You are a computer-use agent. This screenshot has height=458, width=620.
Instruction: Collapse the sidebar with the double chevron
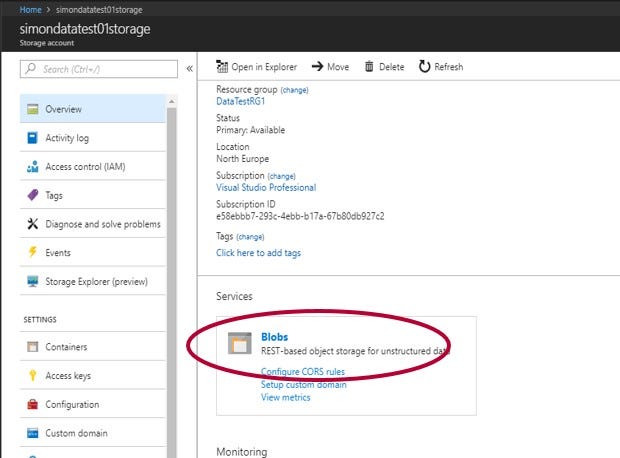(x=190, y=69)
